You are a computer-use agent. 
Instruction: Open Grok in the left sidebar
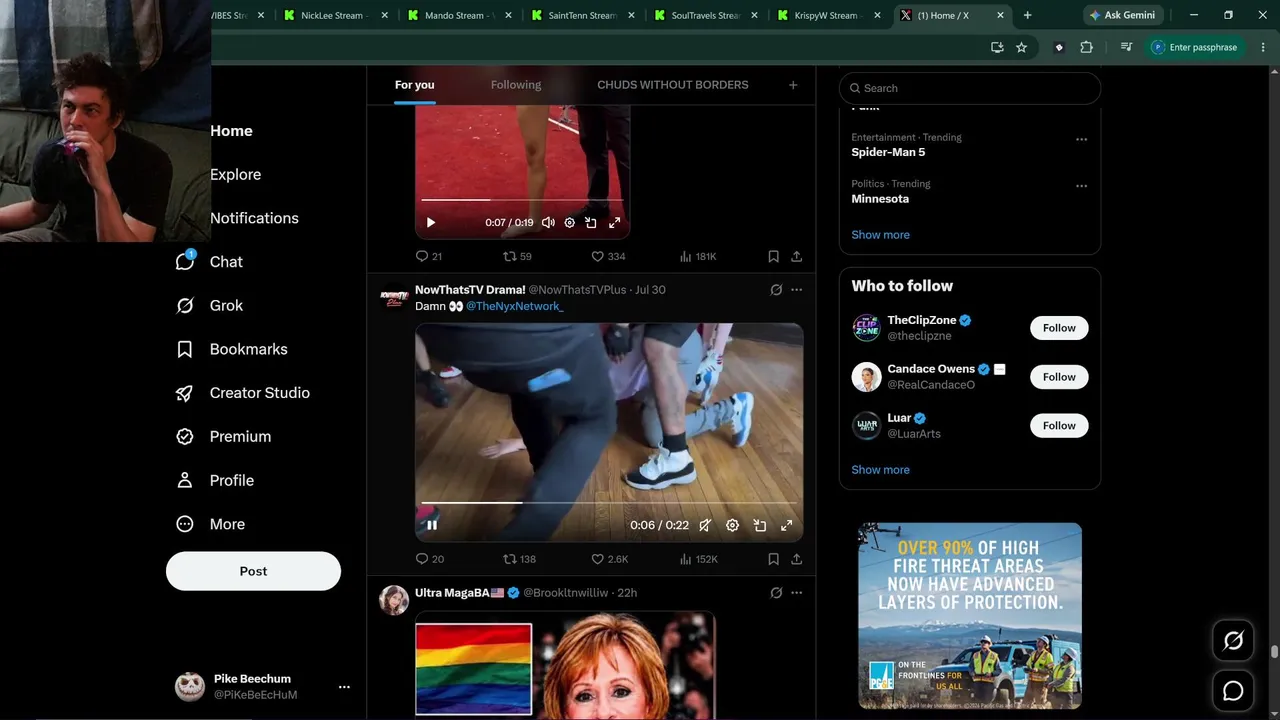pos(209,306)
